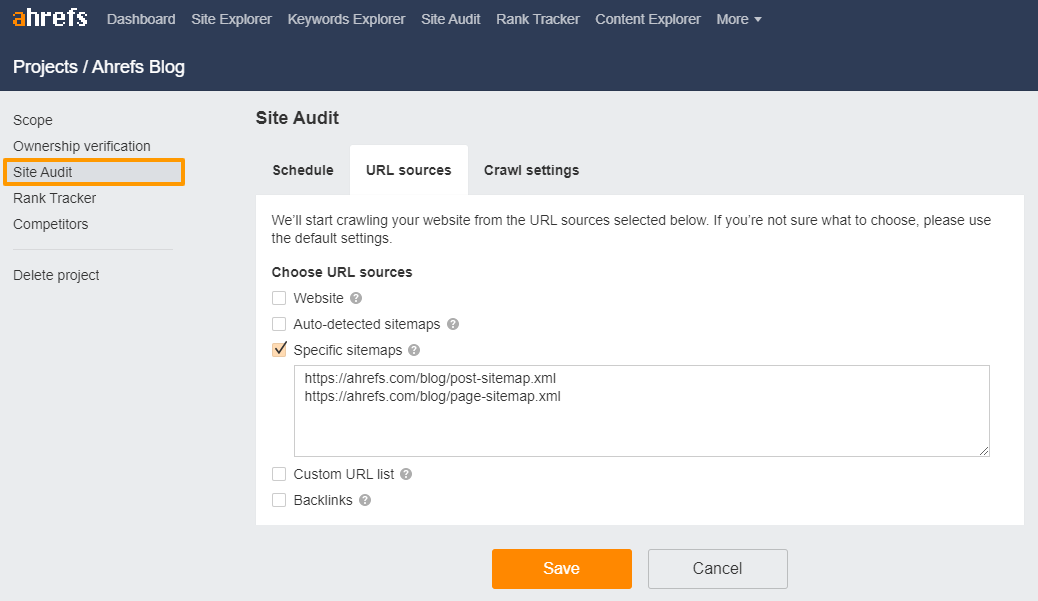
Task: Select Competitors in the sidebar
Action: tap(50, 224)
